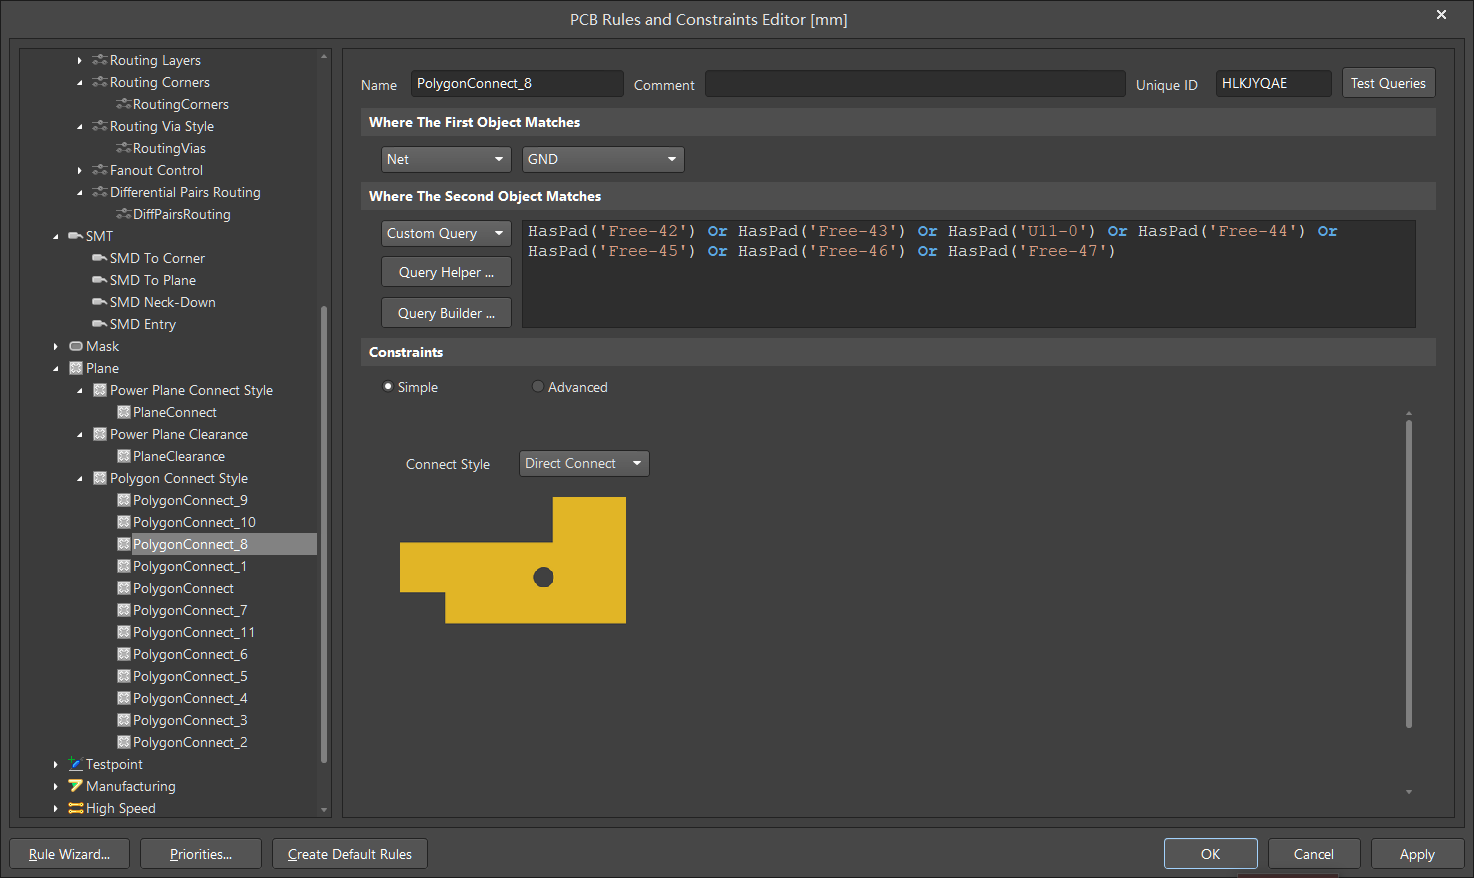The image size is (1474, 878).
Task: Click the Manufacturing category icon
Action: [76, 786]
